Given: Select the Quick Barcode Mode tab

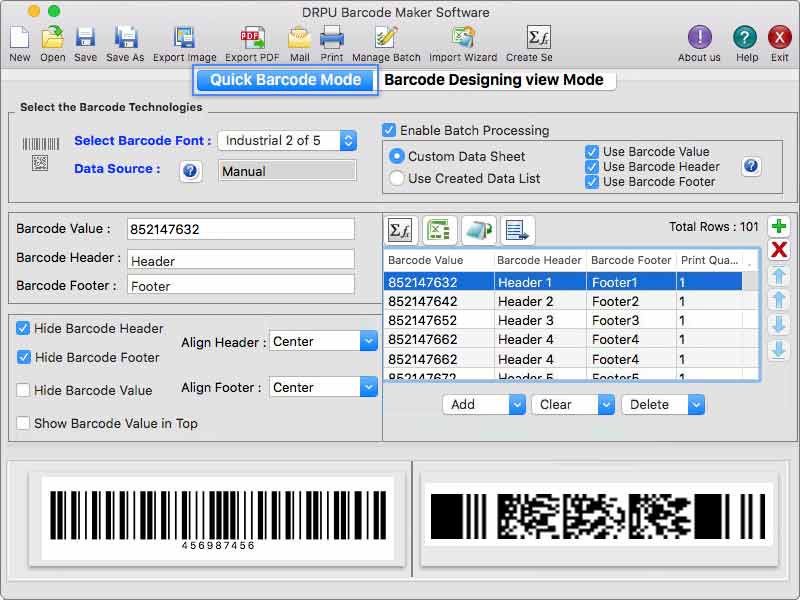Looking at the screenshot, I should [285, 80].
